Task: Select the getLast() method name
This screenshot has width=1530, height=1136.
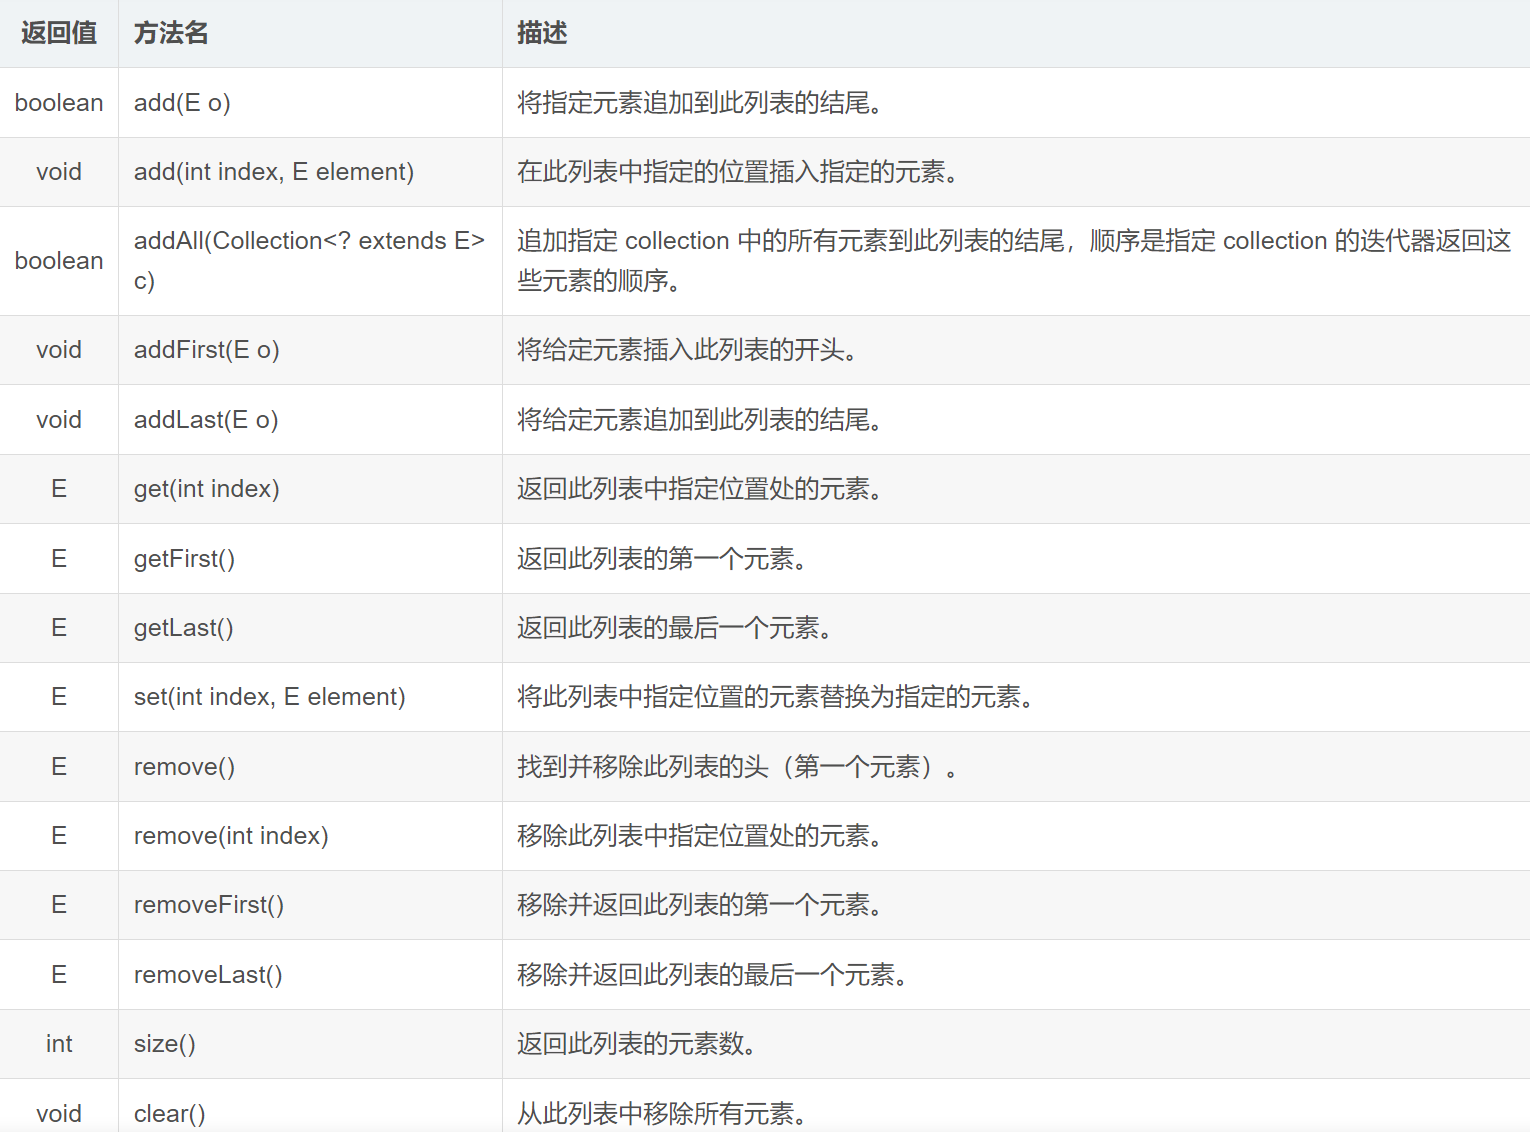Action: point(183,628)
